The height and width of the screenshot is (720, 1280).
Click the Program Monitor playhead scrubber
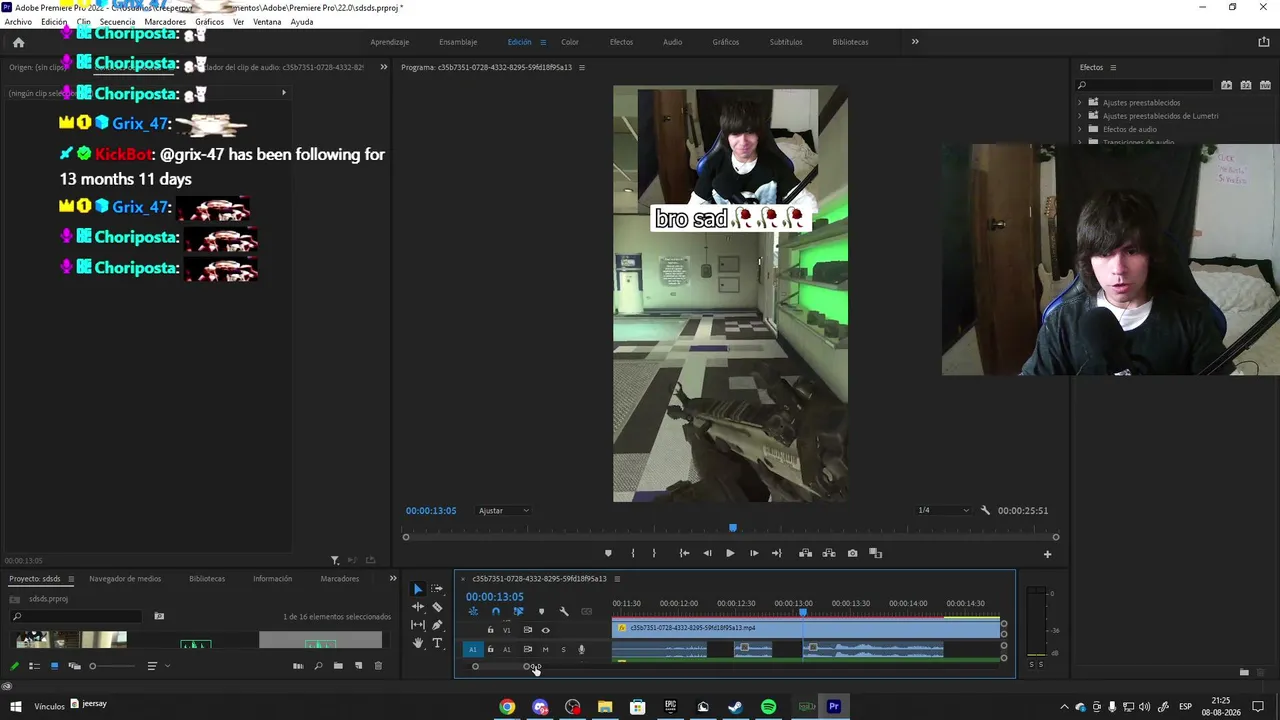(x=733, y=528)
